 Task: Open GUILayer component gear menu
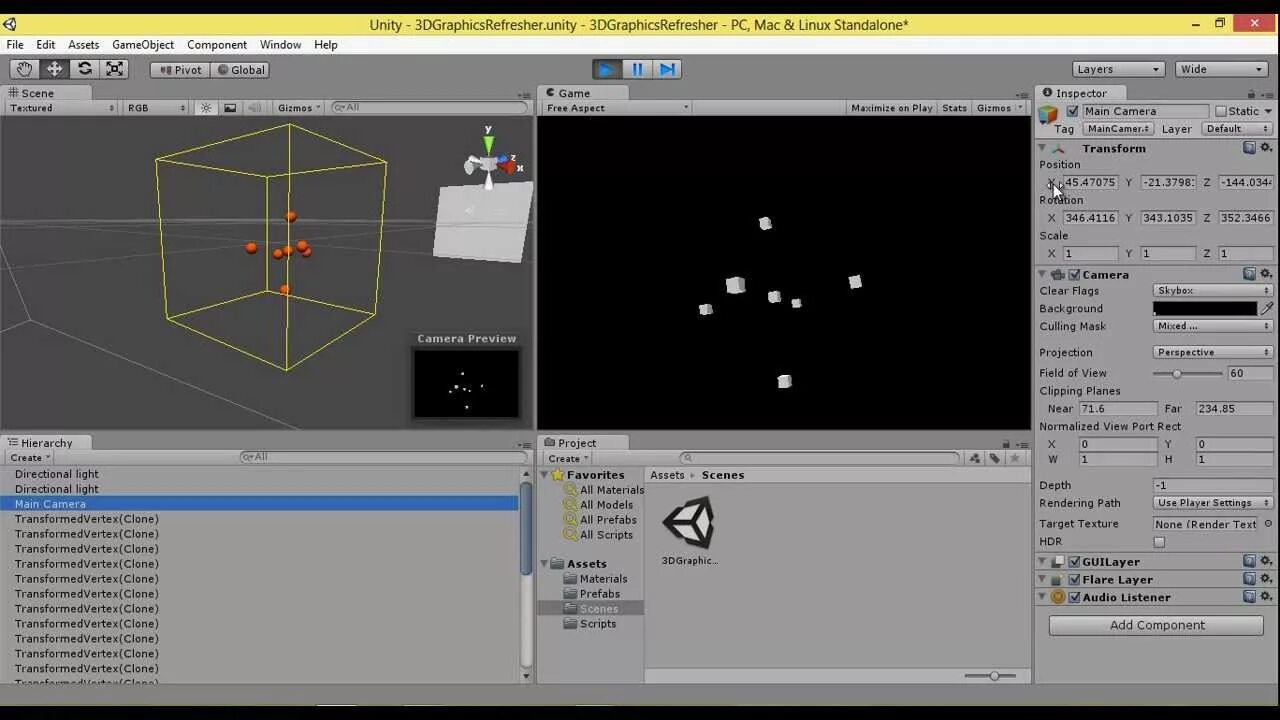tap(1265, 562)
